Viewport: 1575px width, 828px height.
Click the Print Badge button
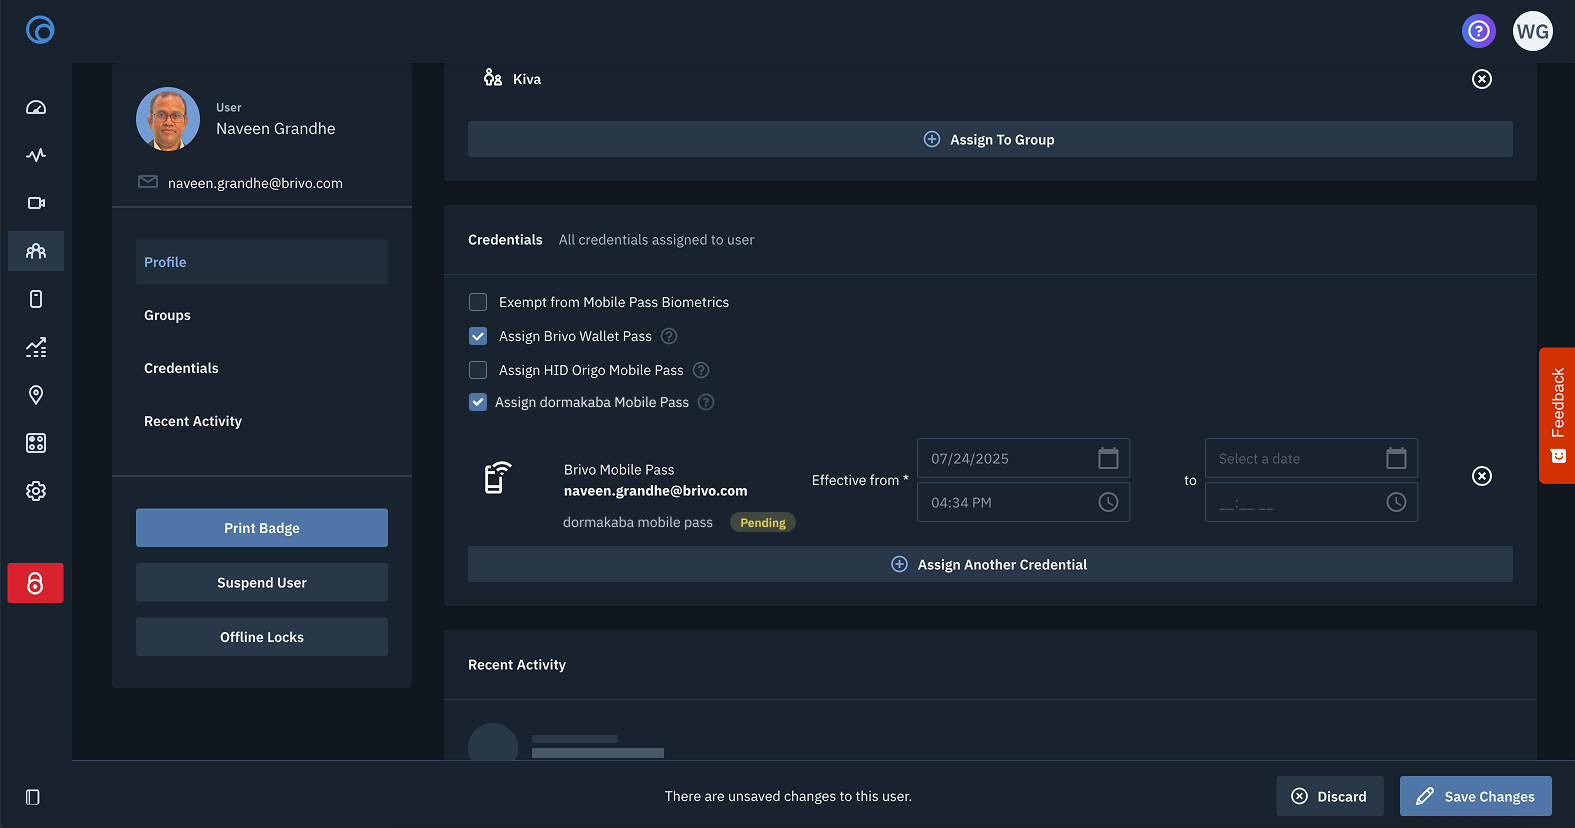coord(262,528)
